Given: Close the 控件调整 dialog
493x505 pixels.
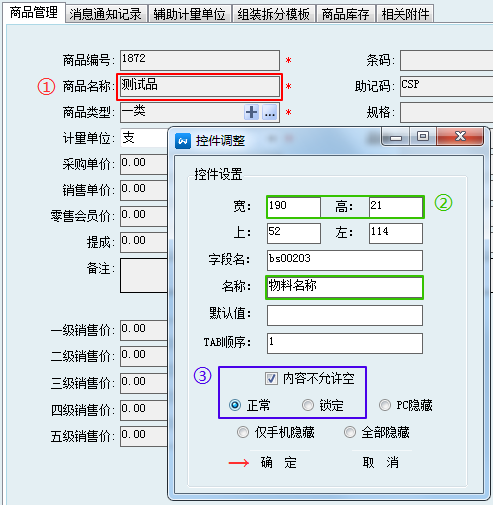Looking at the screenshot, I should 460,136.
